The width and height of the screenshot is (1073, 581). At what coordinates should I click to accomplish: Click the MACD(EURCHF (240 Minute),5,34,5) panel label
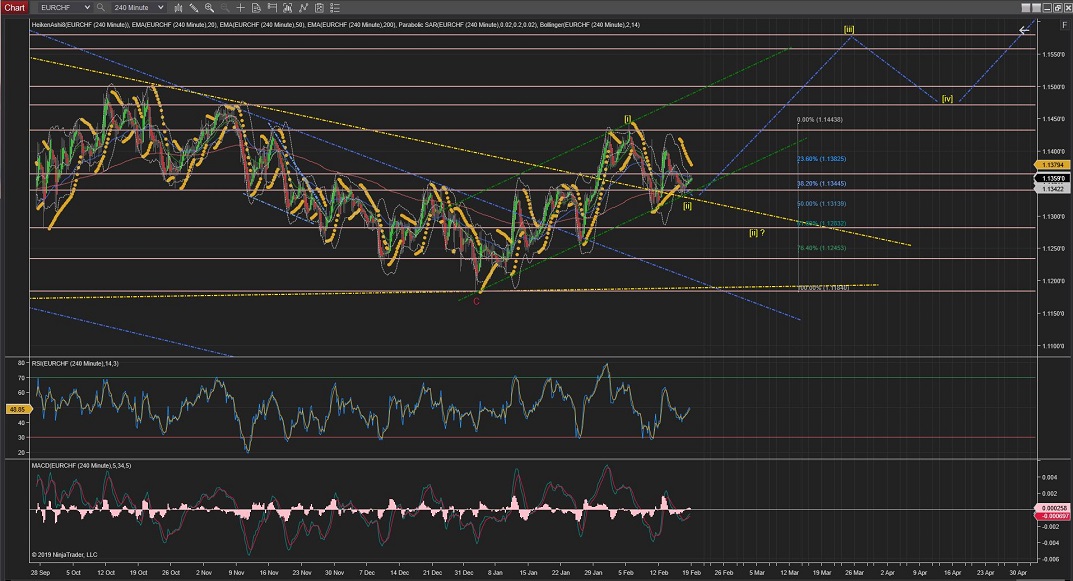click(81, 465)
